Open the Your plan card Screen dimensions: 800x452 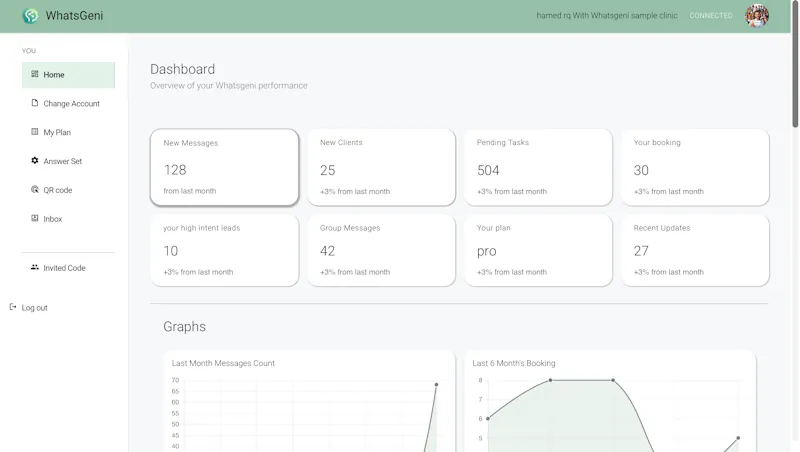pyautogui.click(x=538, y=250)
